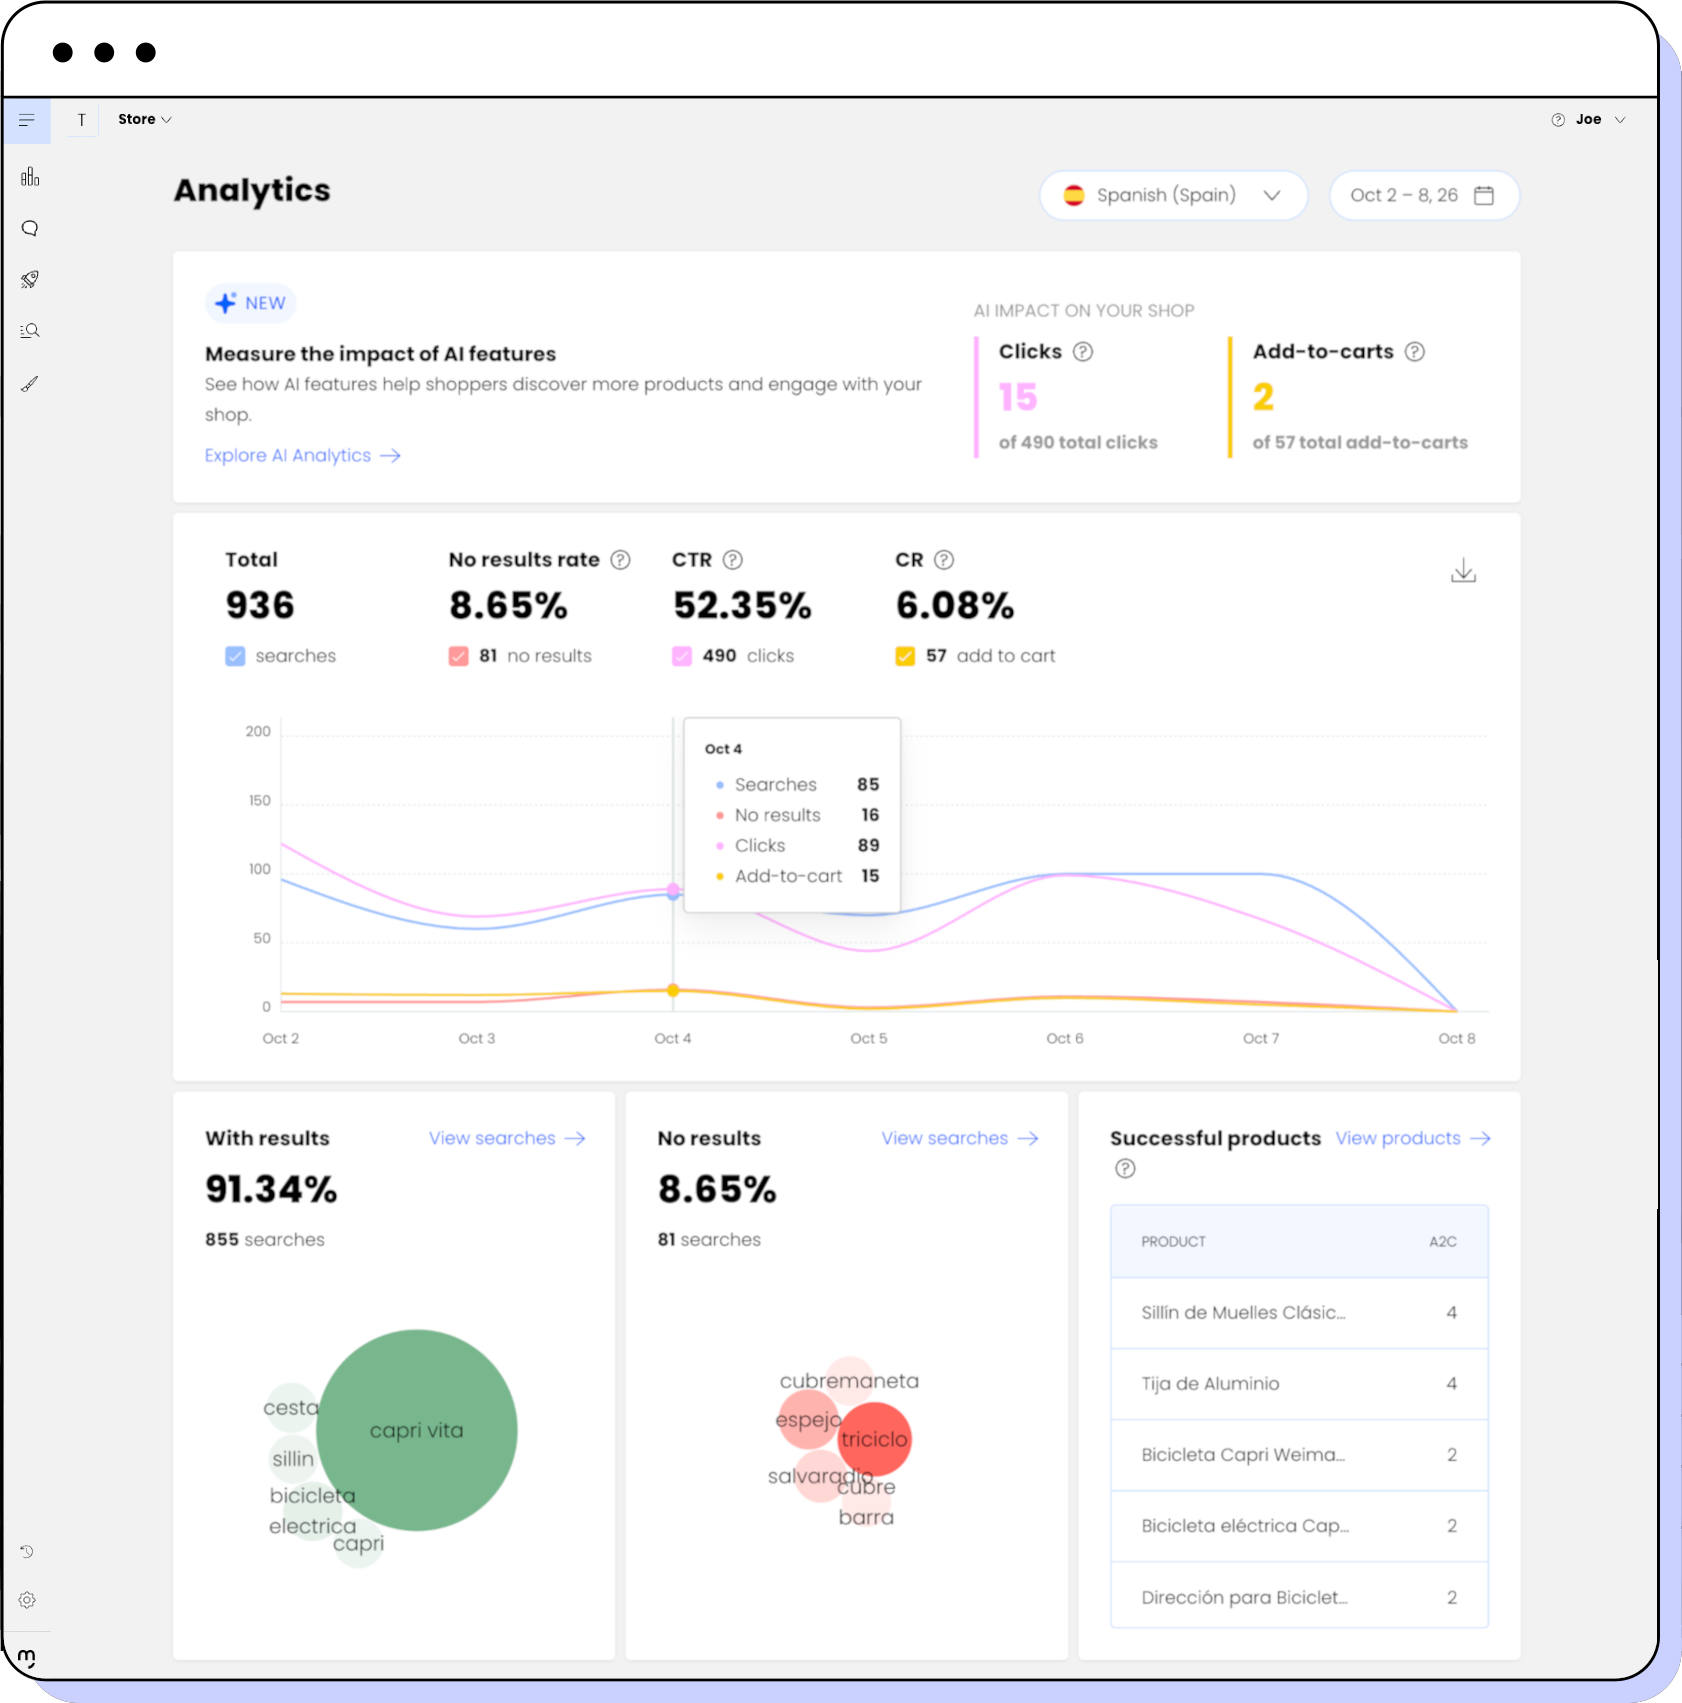Screen dimensions: 1682x1703
Task: Click the T store avatar
Action: [82, 120]
